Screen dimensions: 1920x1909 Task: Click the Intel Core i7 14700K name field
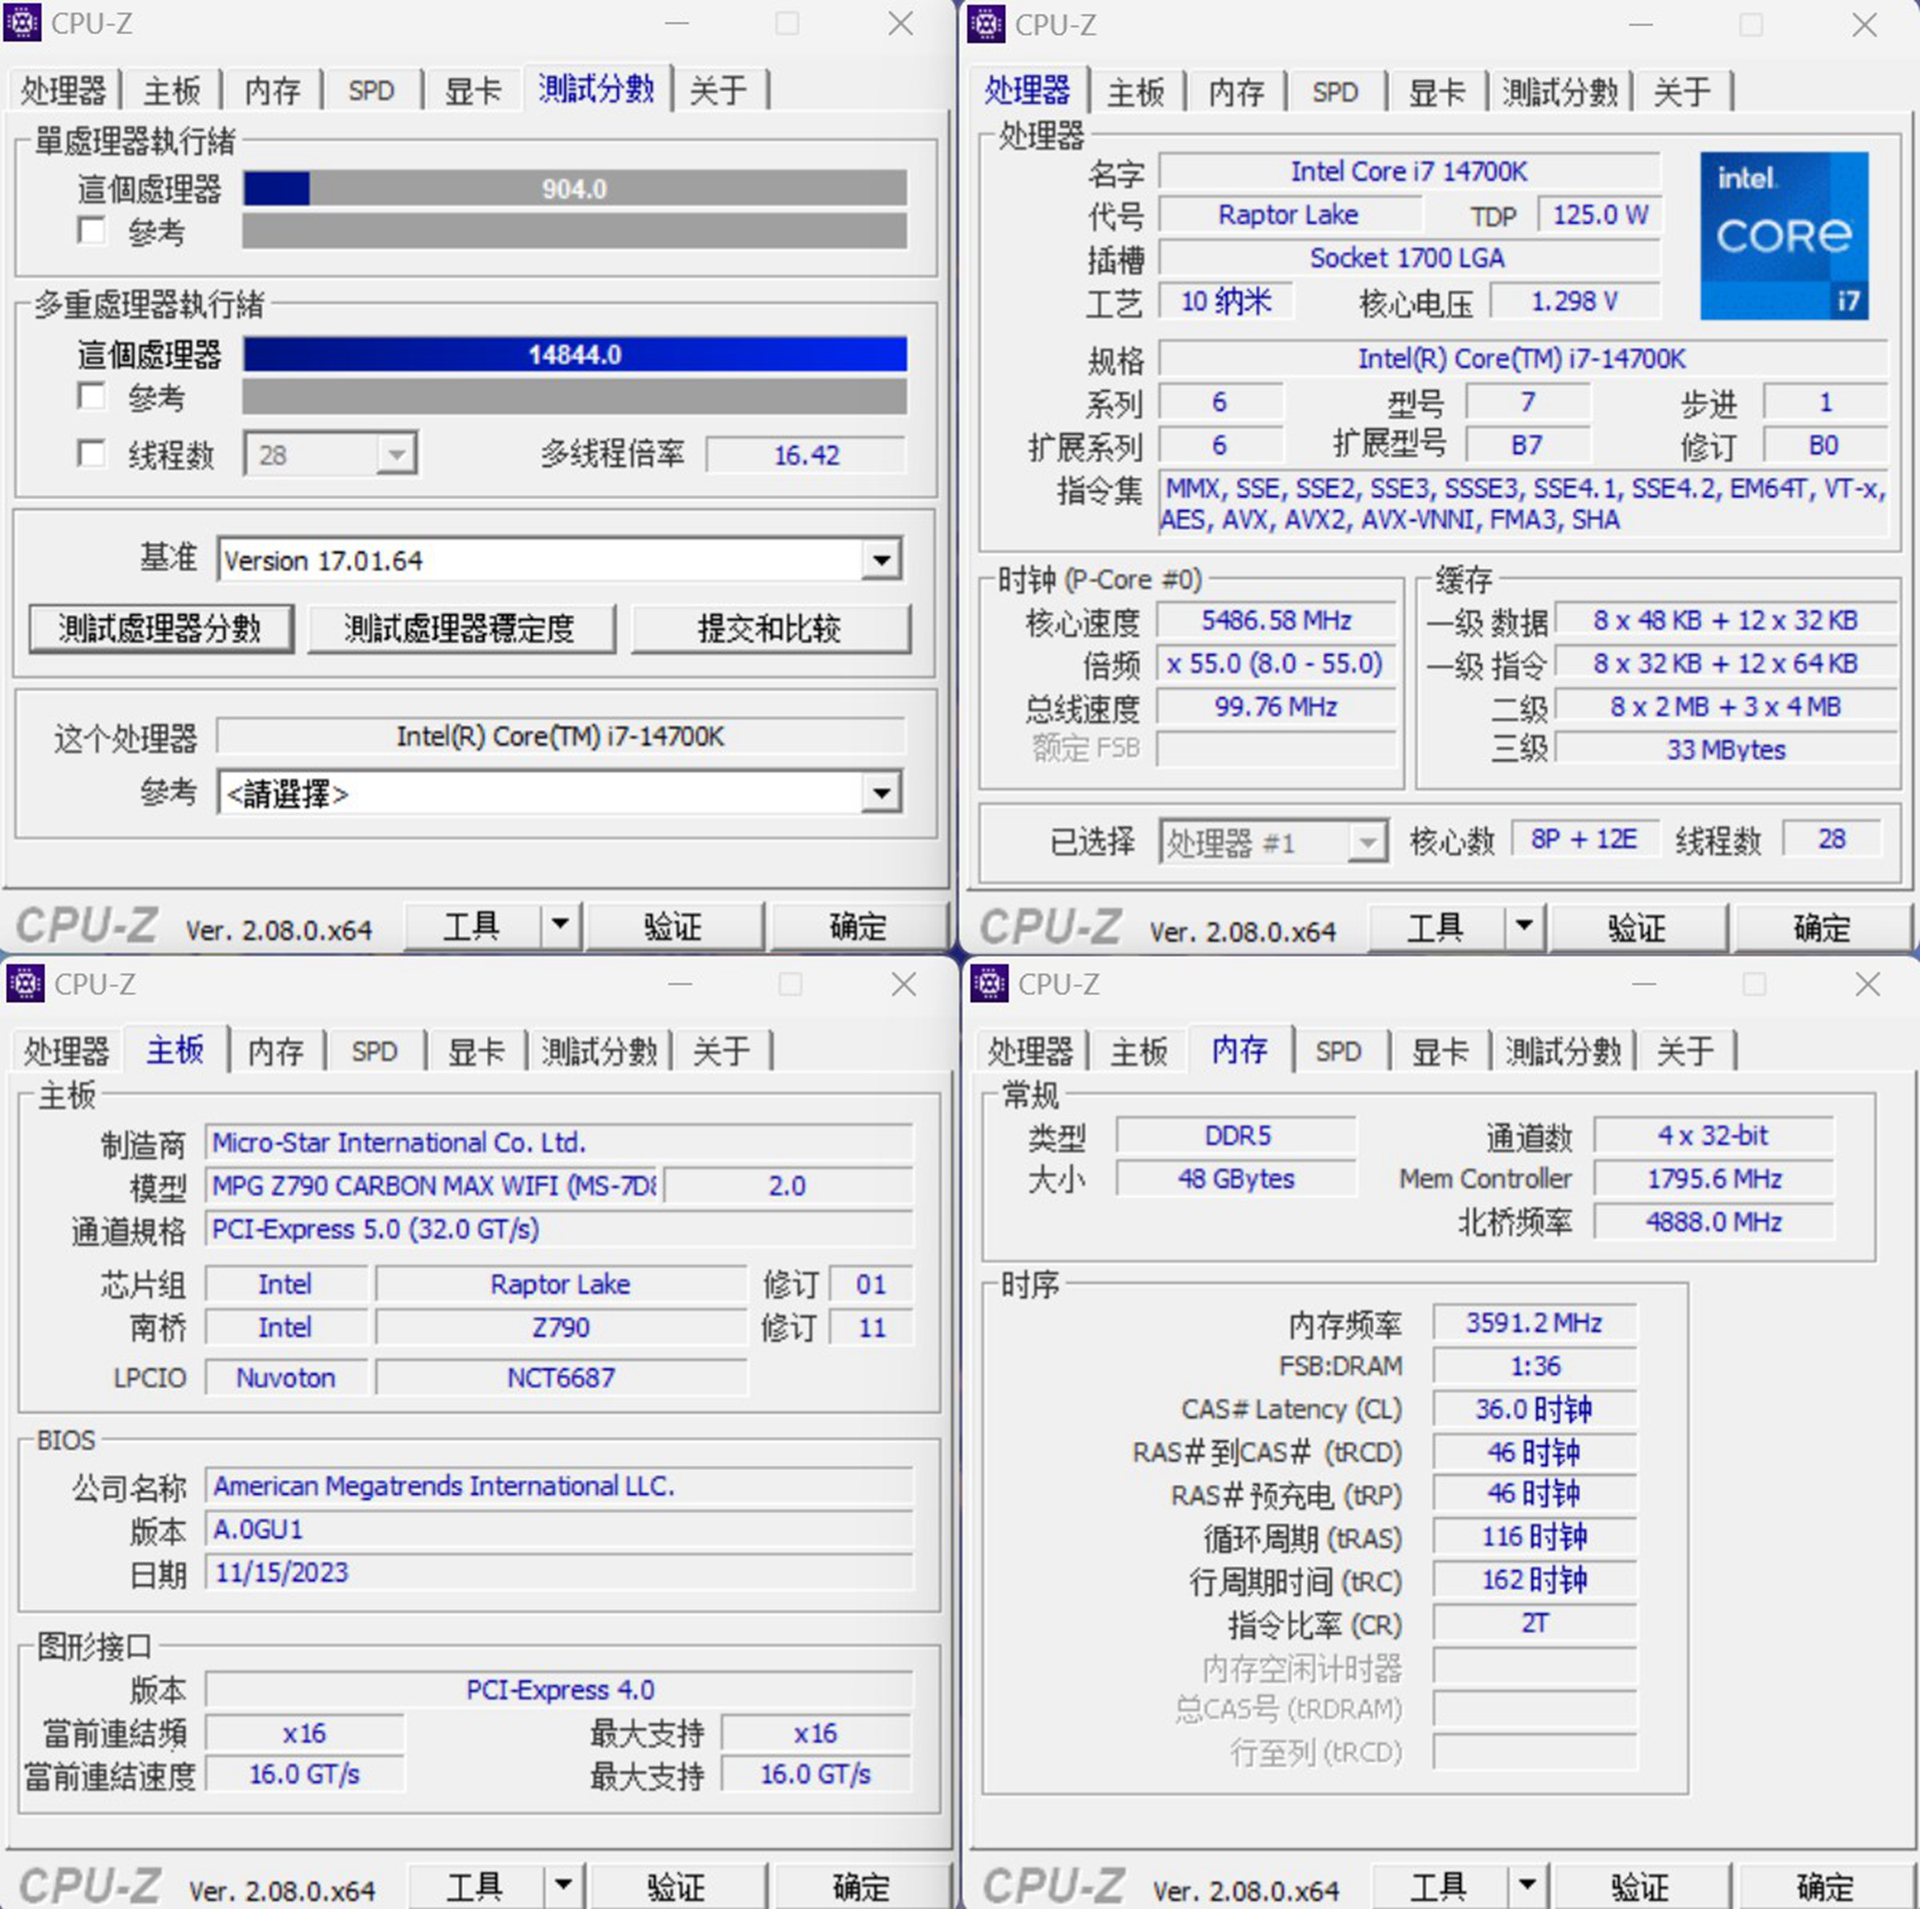(x=1409, y=171)
